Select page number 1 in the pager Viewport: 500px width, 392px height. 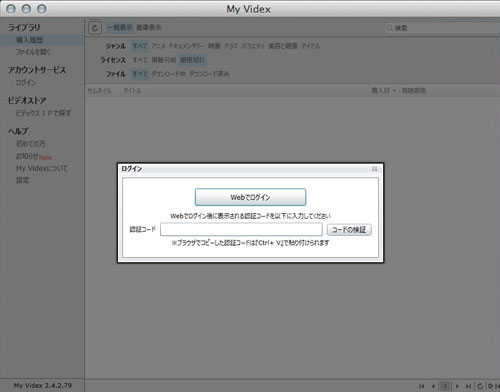(445, 386)
